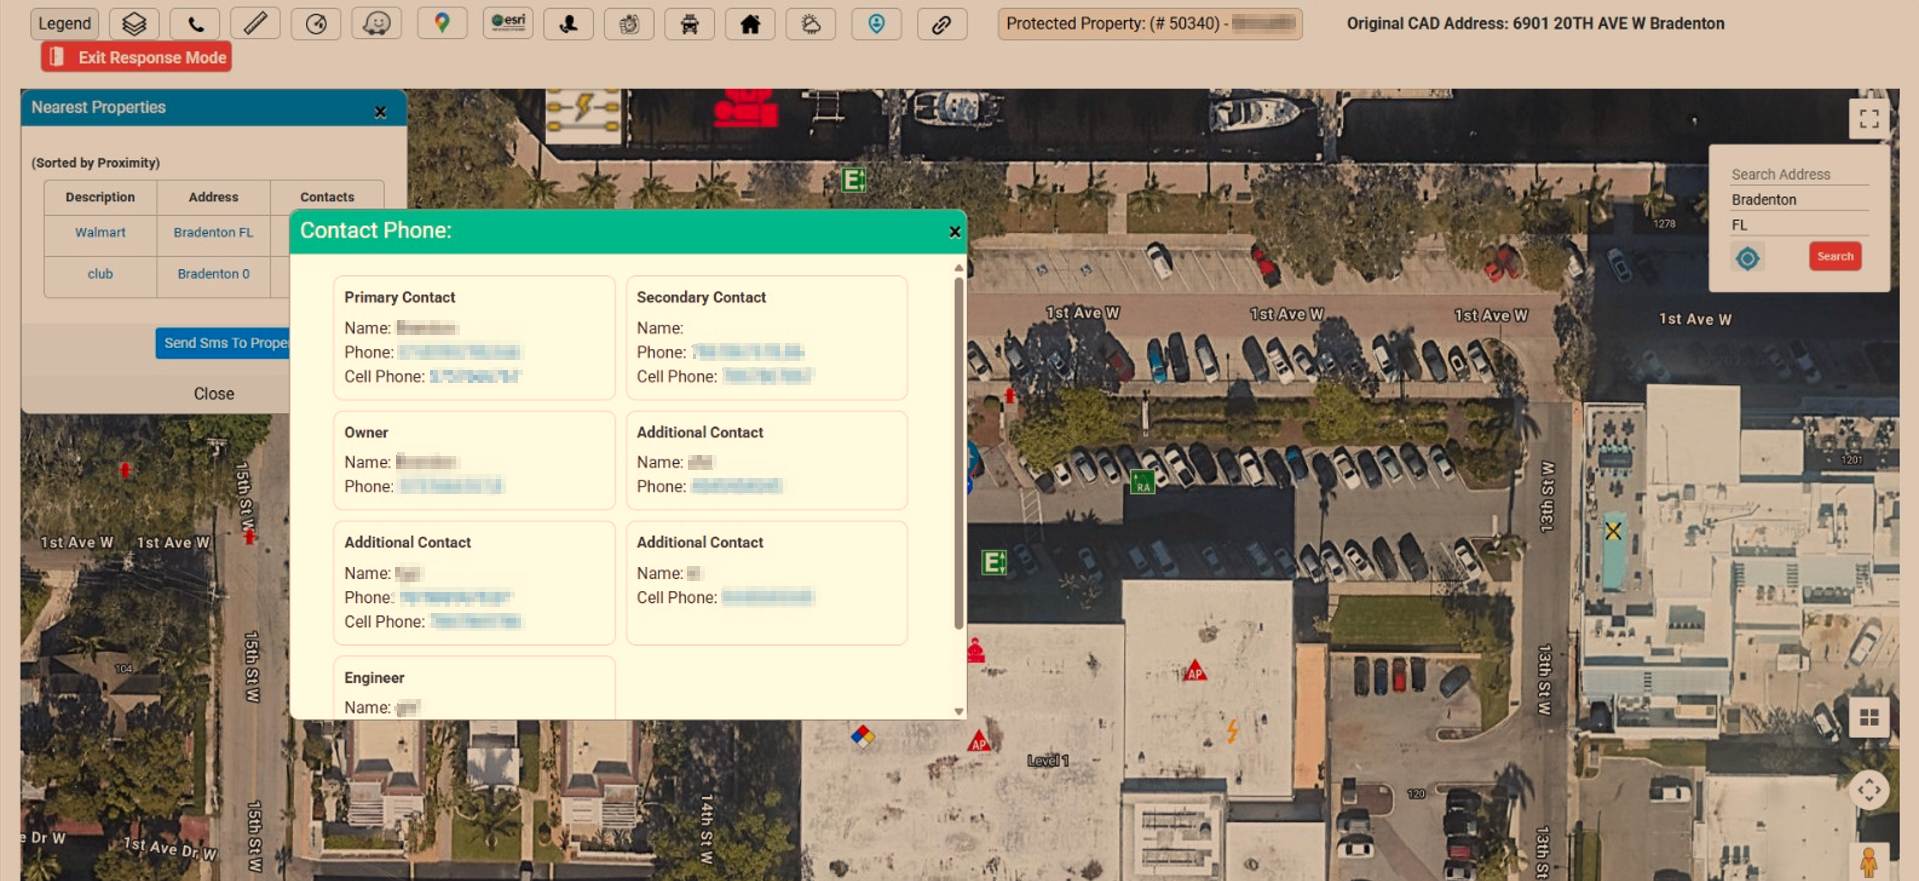
Task: Click the Contact Phone dialog scrollbar
Action: point(958,450)
